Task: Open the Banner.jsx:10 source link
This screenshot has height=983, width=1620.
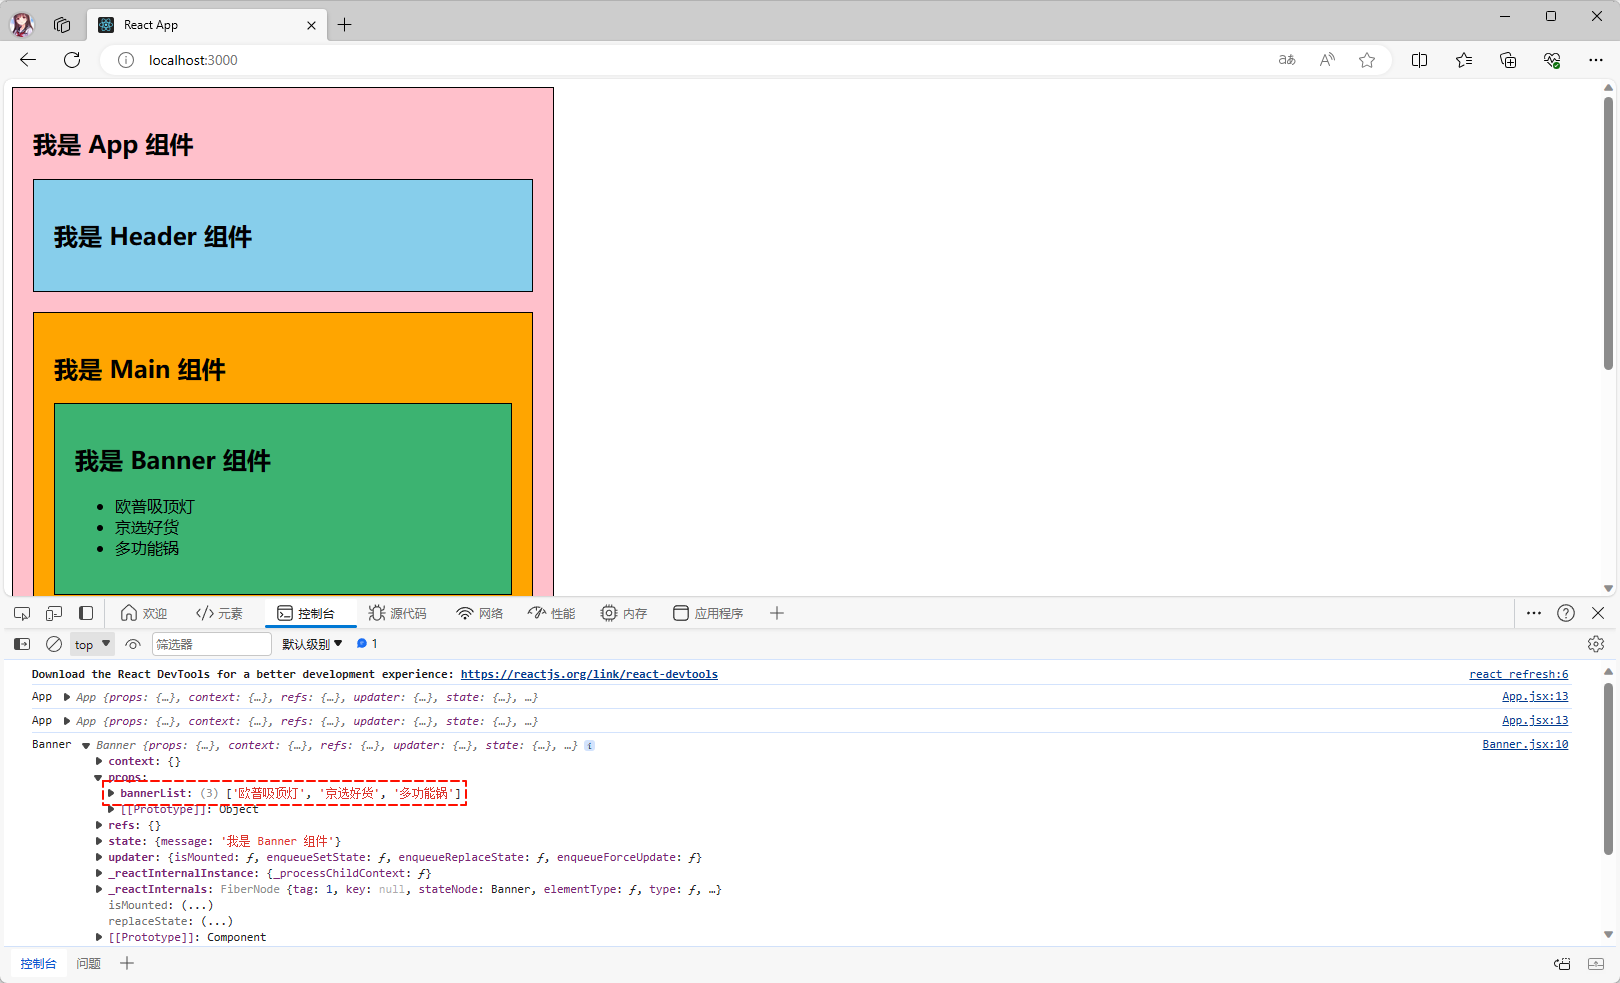Action: 1524,744
